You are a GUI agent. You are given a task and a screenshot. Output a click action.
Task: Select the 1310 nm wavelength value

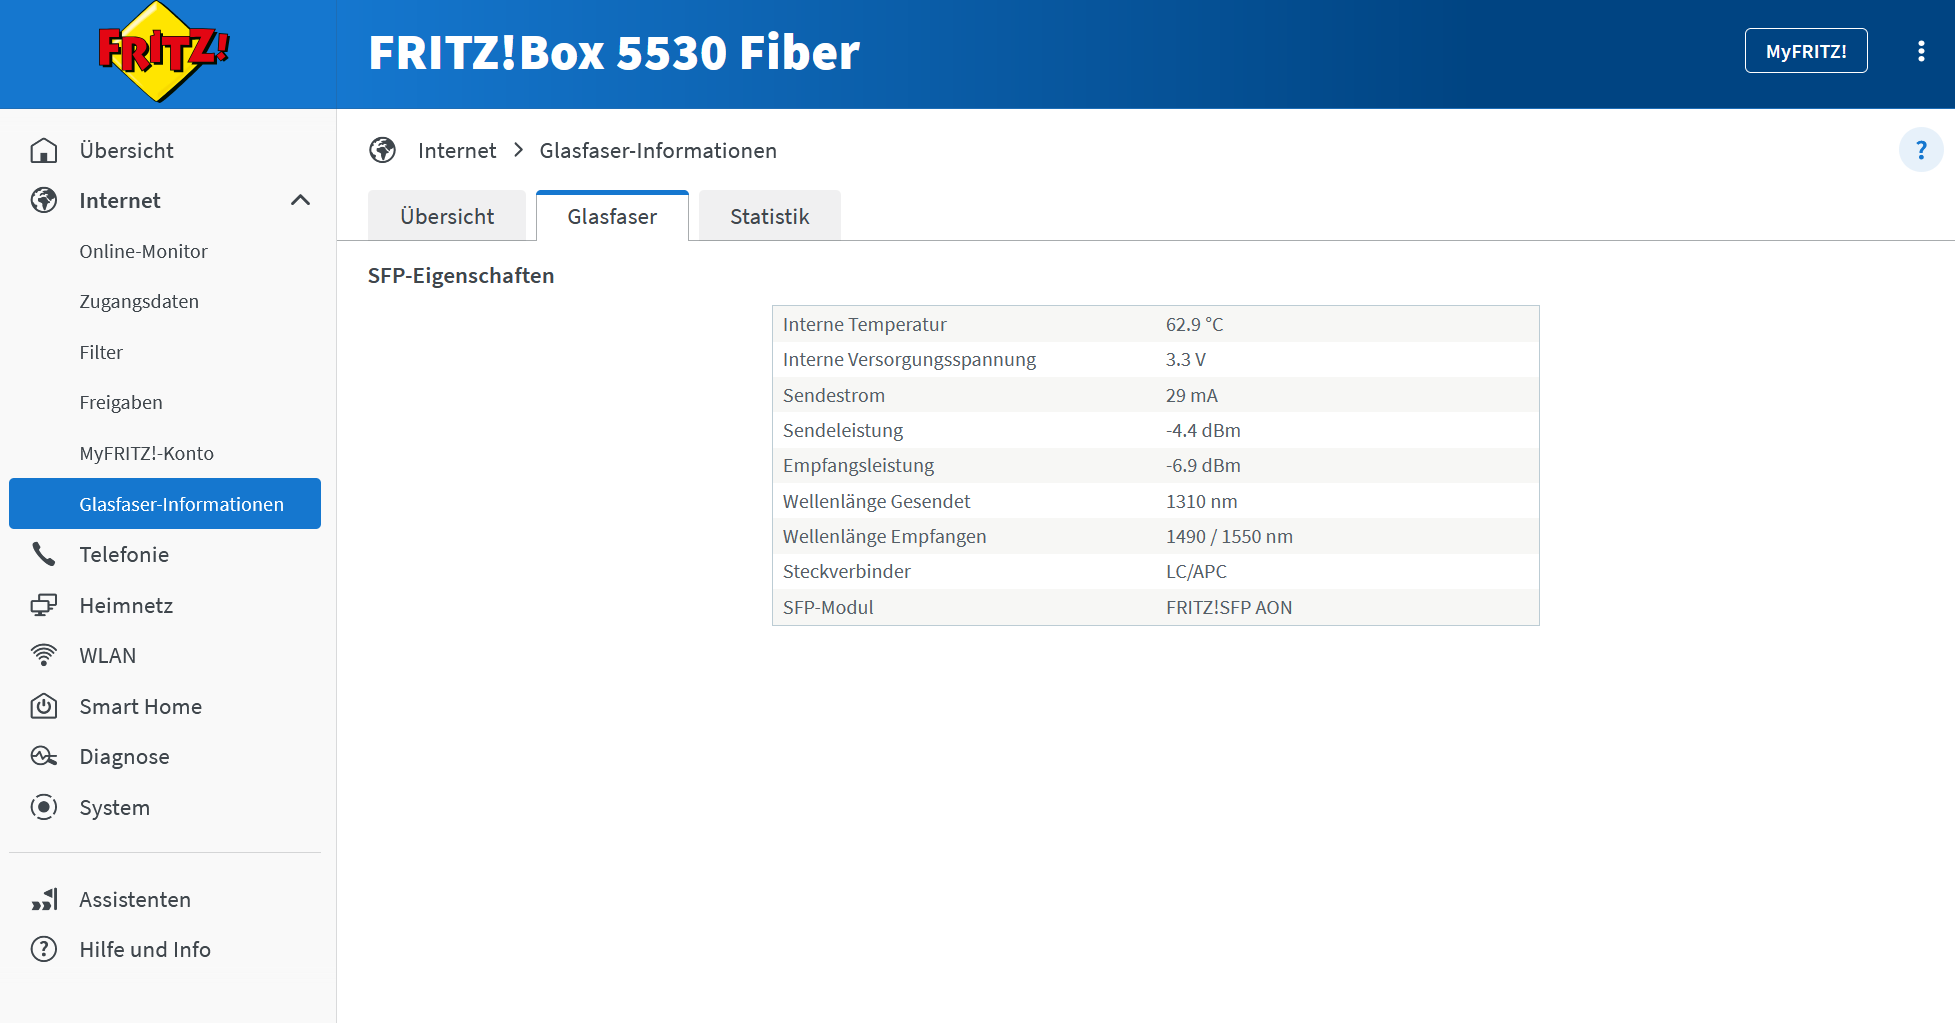click(x=1201, y=501)
